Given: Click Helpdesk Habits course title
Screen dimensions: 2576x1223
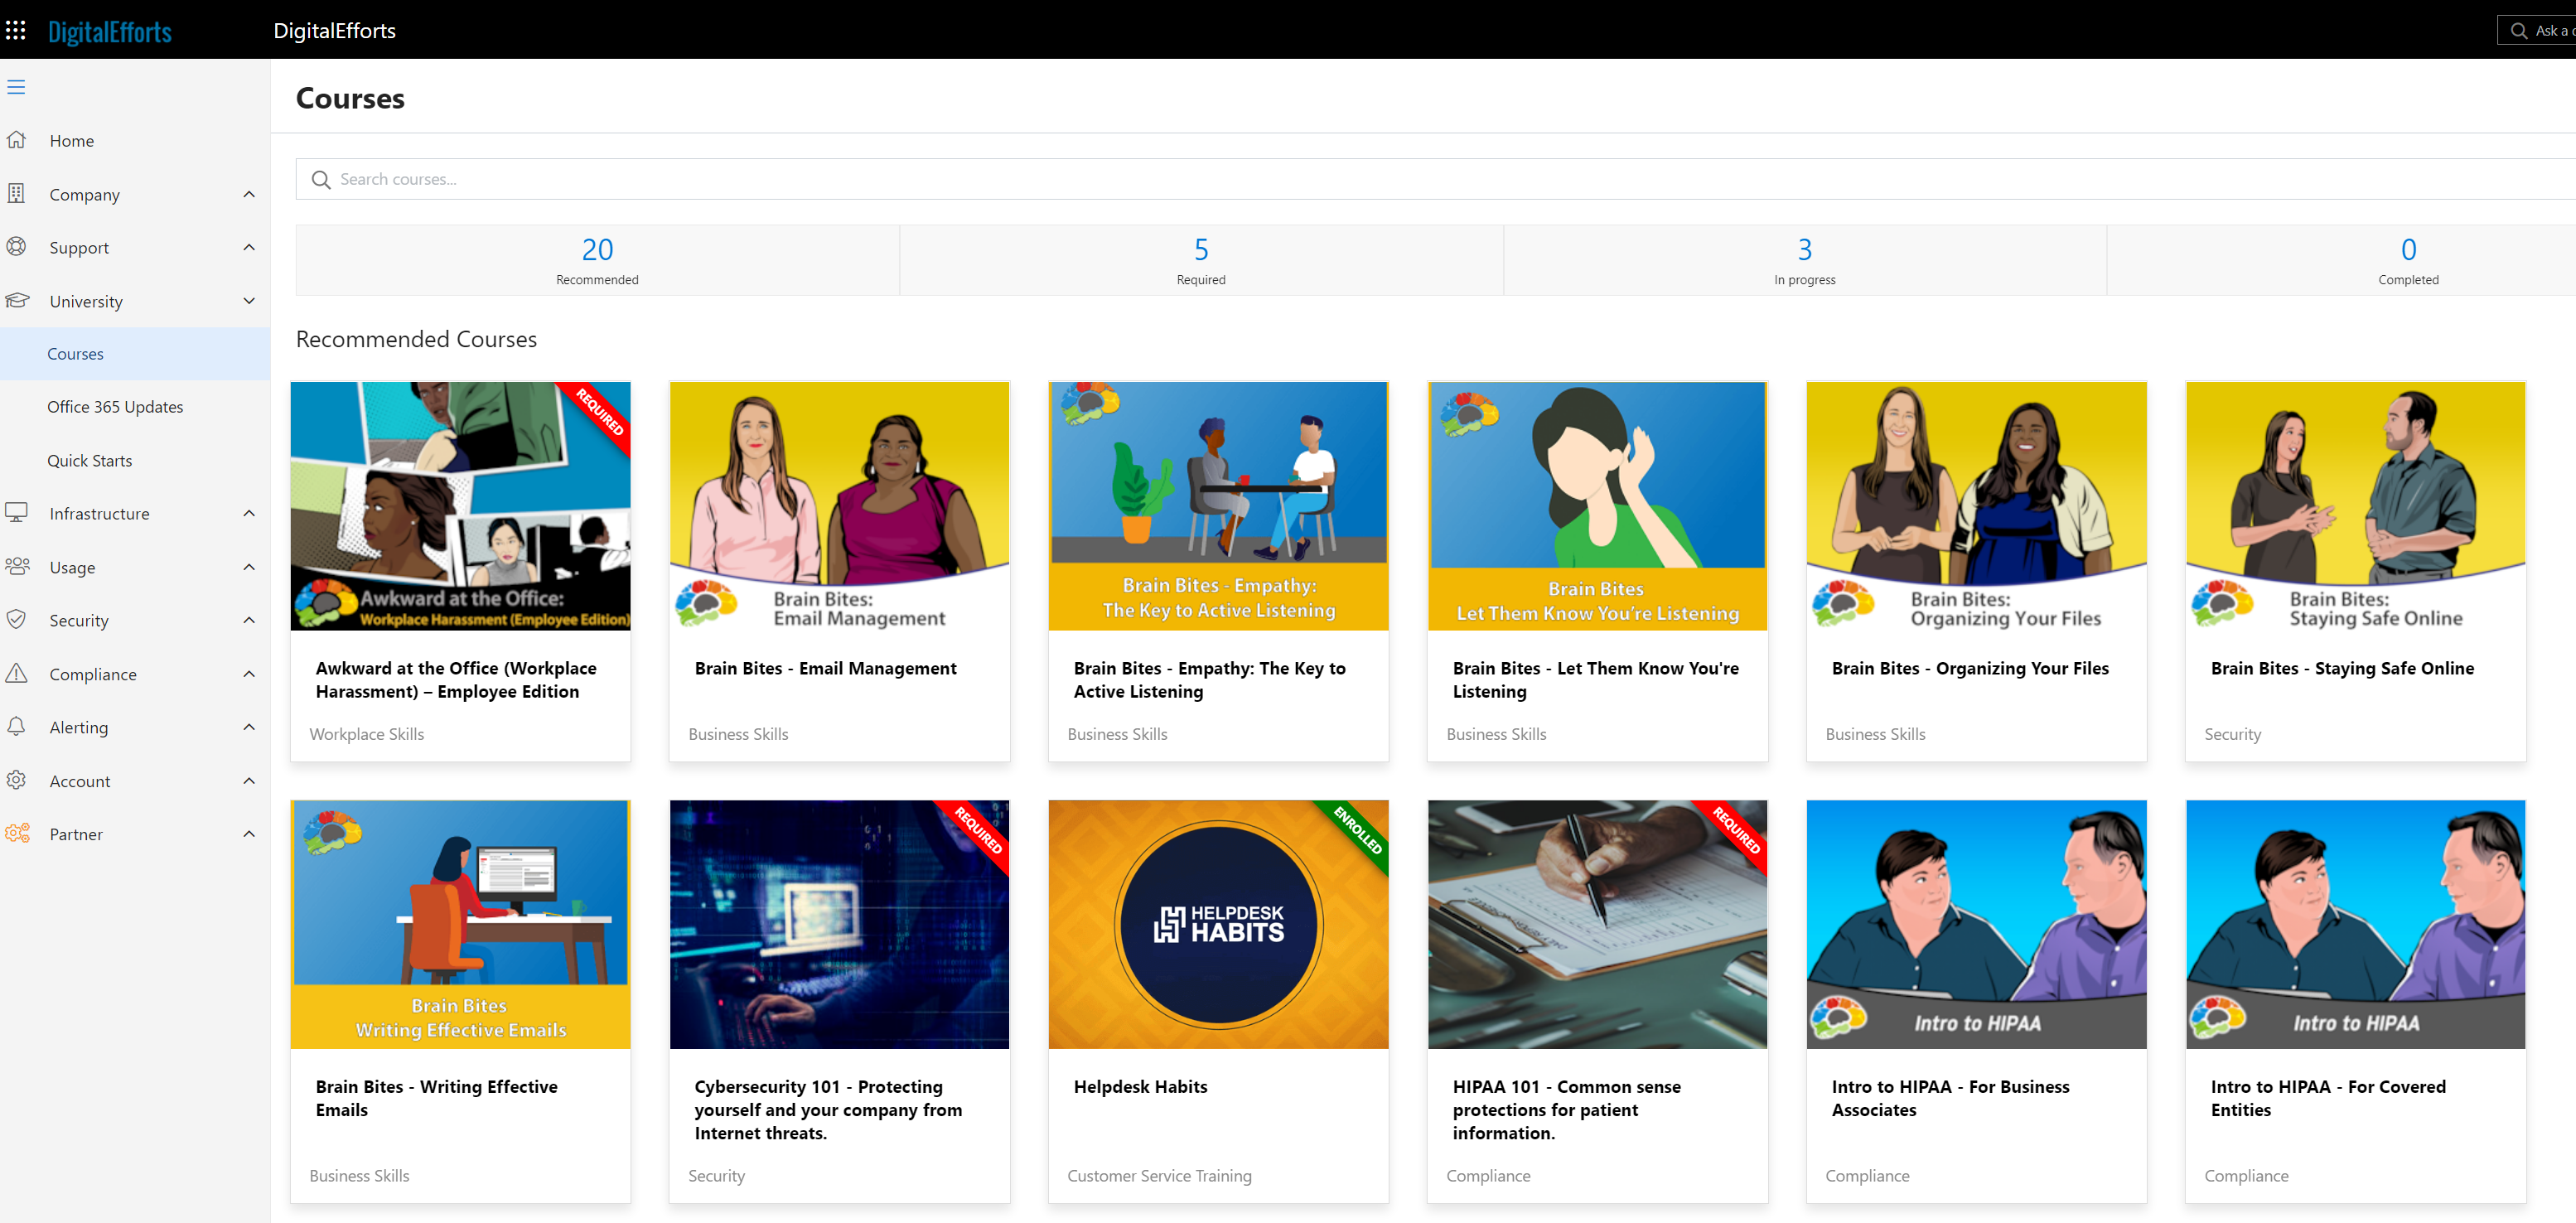Looking at the screenshot, I should pyautogui.click(x=1140, y=1086).
